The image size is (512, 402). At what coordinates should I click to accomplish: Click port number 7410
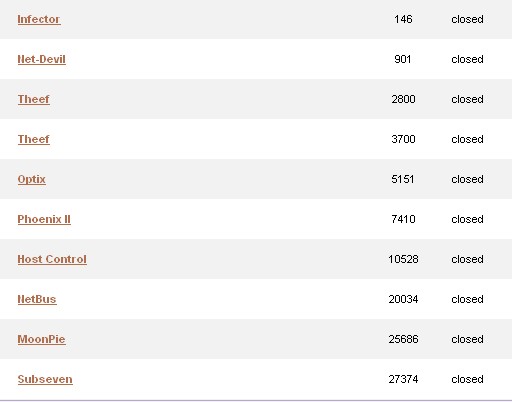tap(403, 219)
